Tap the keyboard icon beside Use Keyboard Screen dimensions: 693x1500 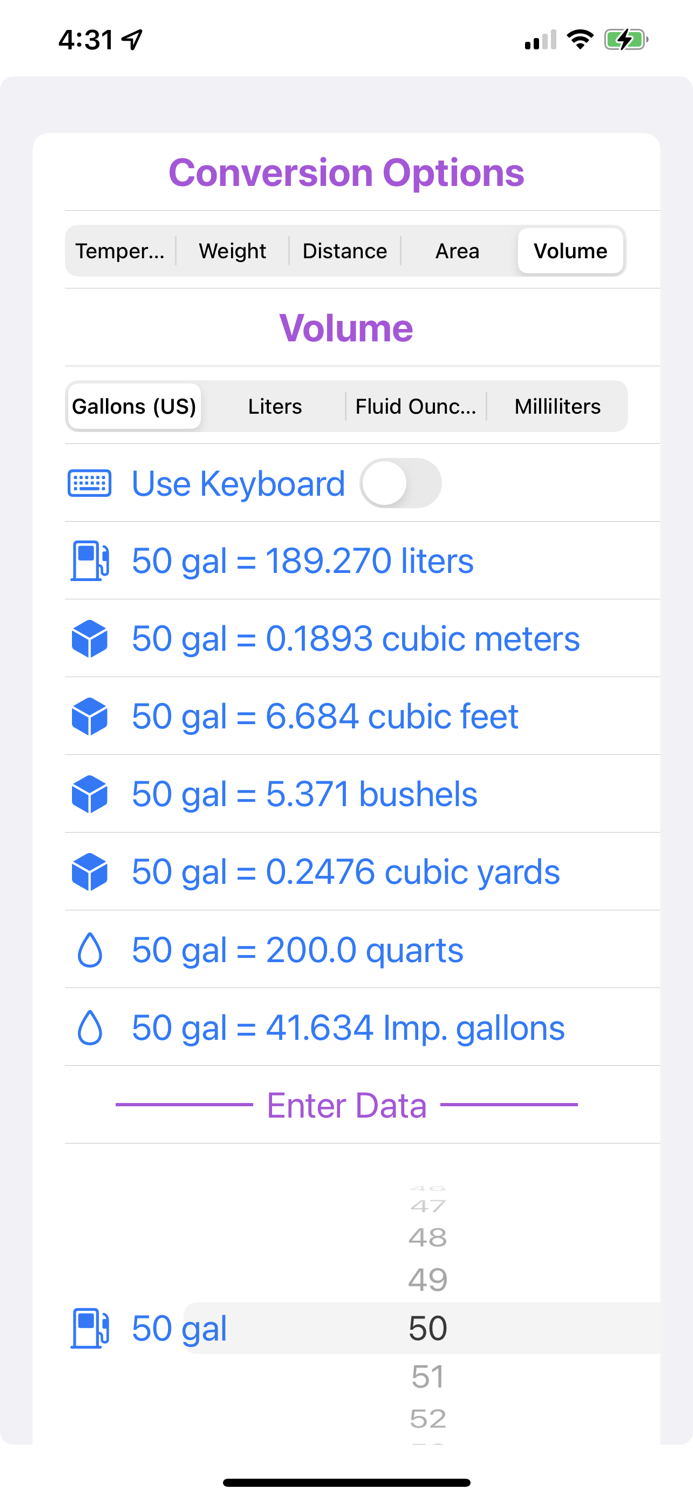pos(89,483)
